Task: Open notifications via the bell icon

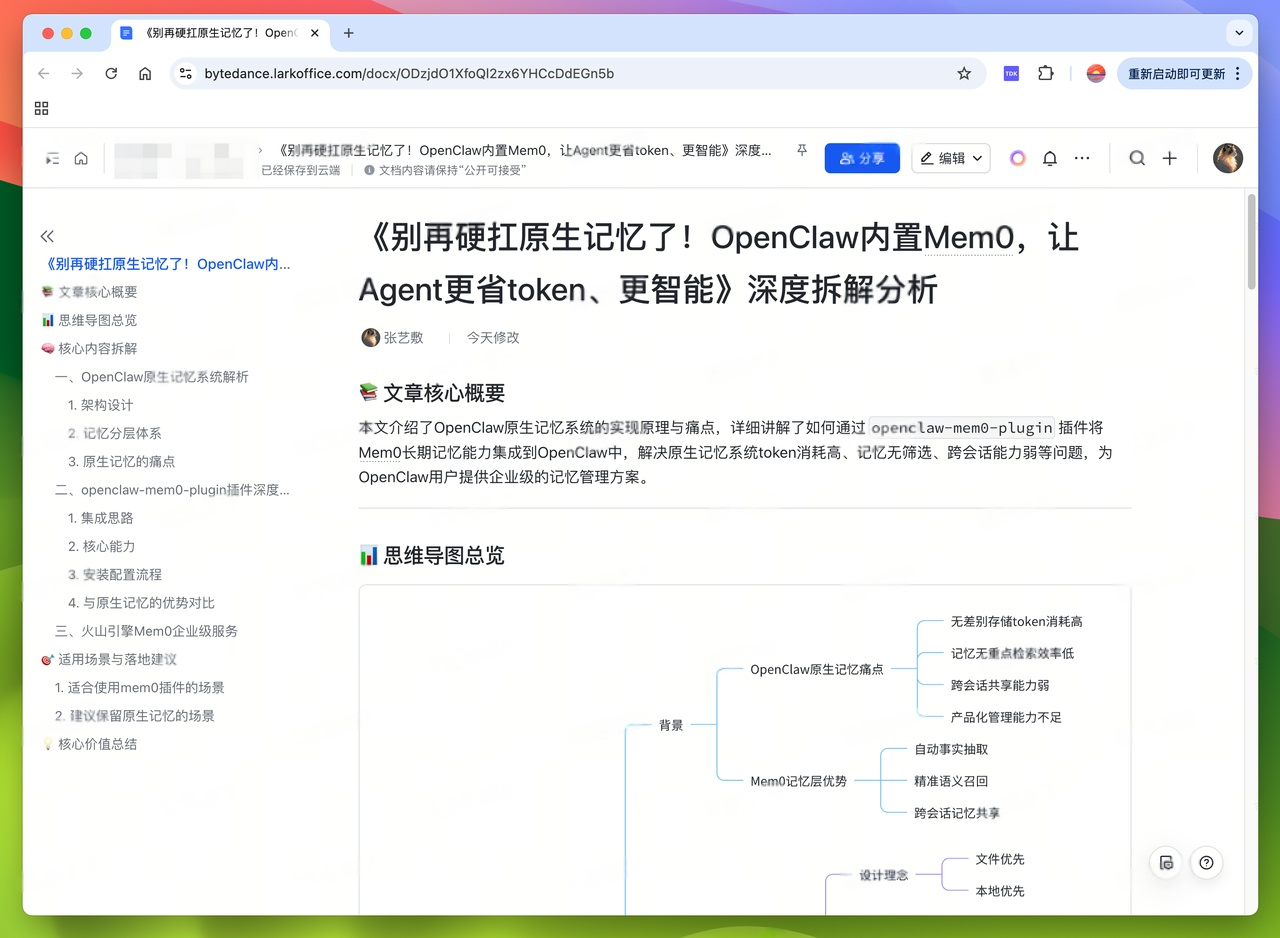Action: [1049, 158]
